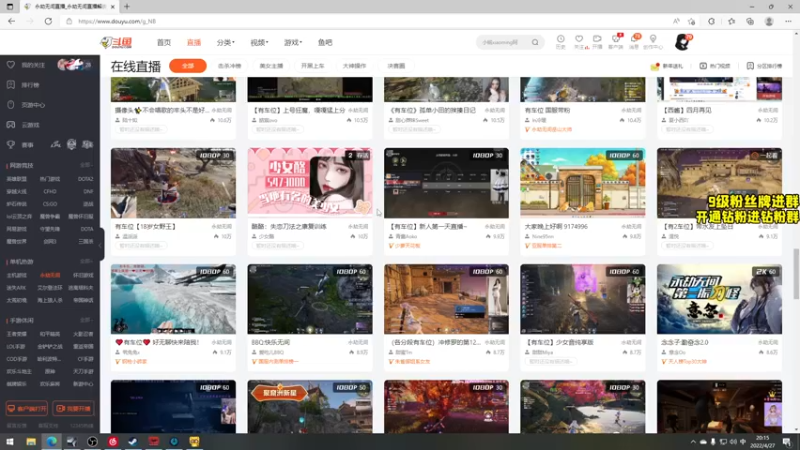Click the page vertical scrollbar thumb
The width and height of the screenshot is (800, 450).
[x=796, y=274]
